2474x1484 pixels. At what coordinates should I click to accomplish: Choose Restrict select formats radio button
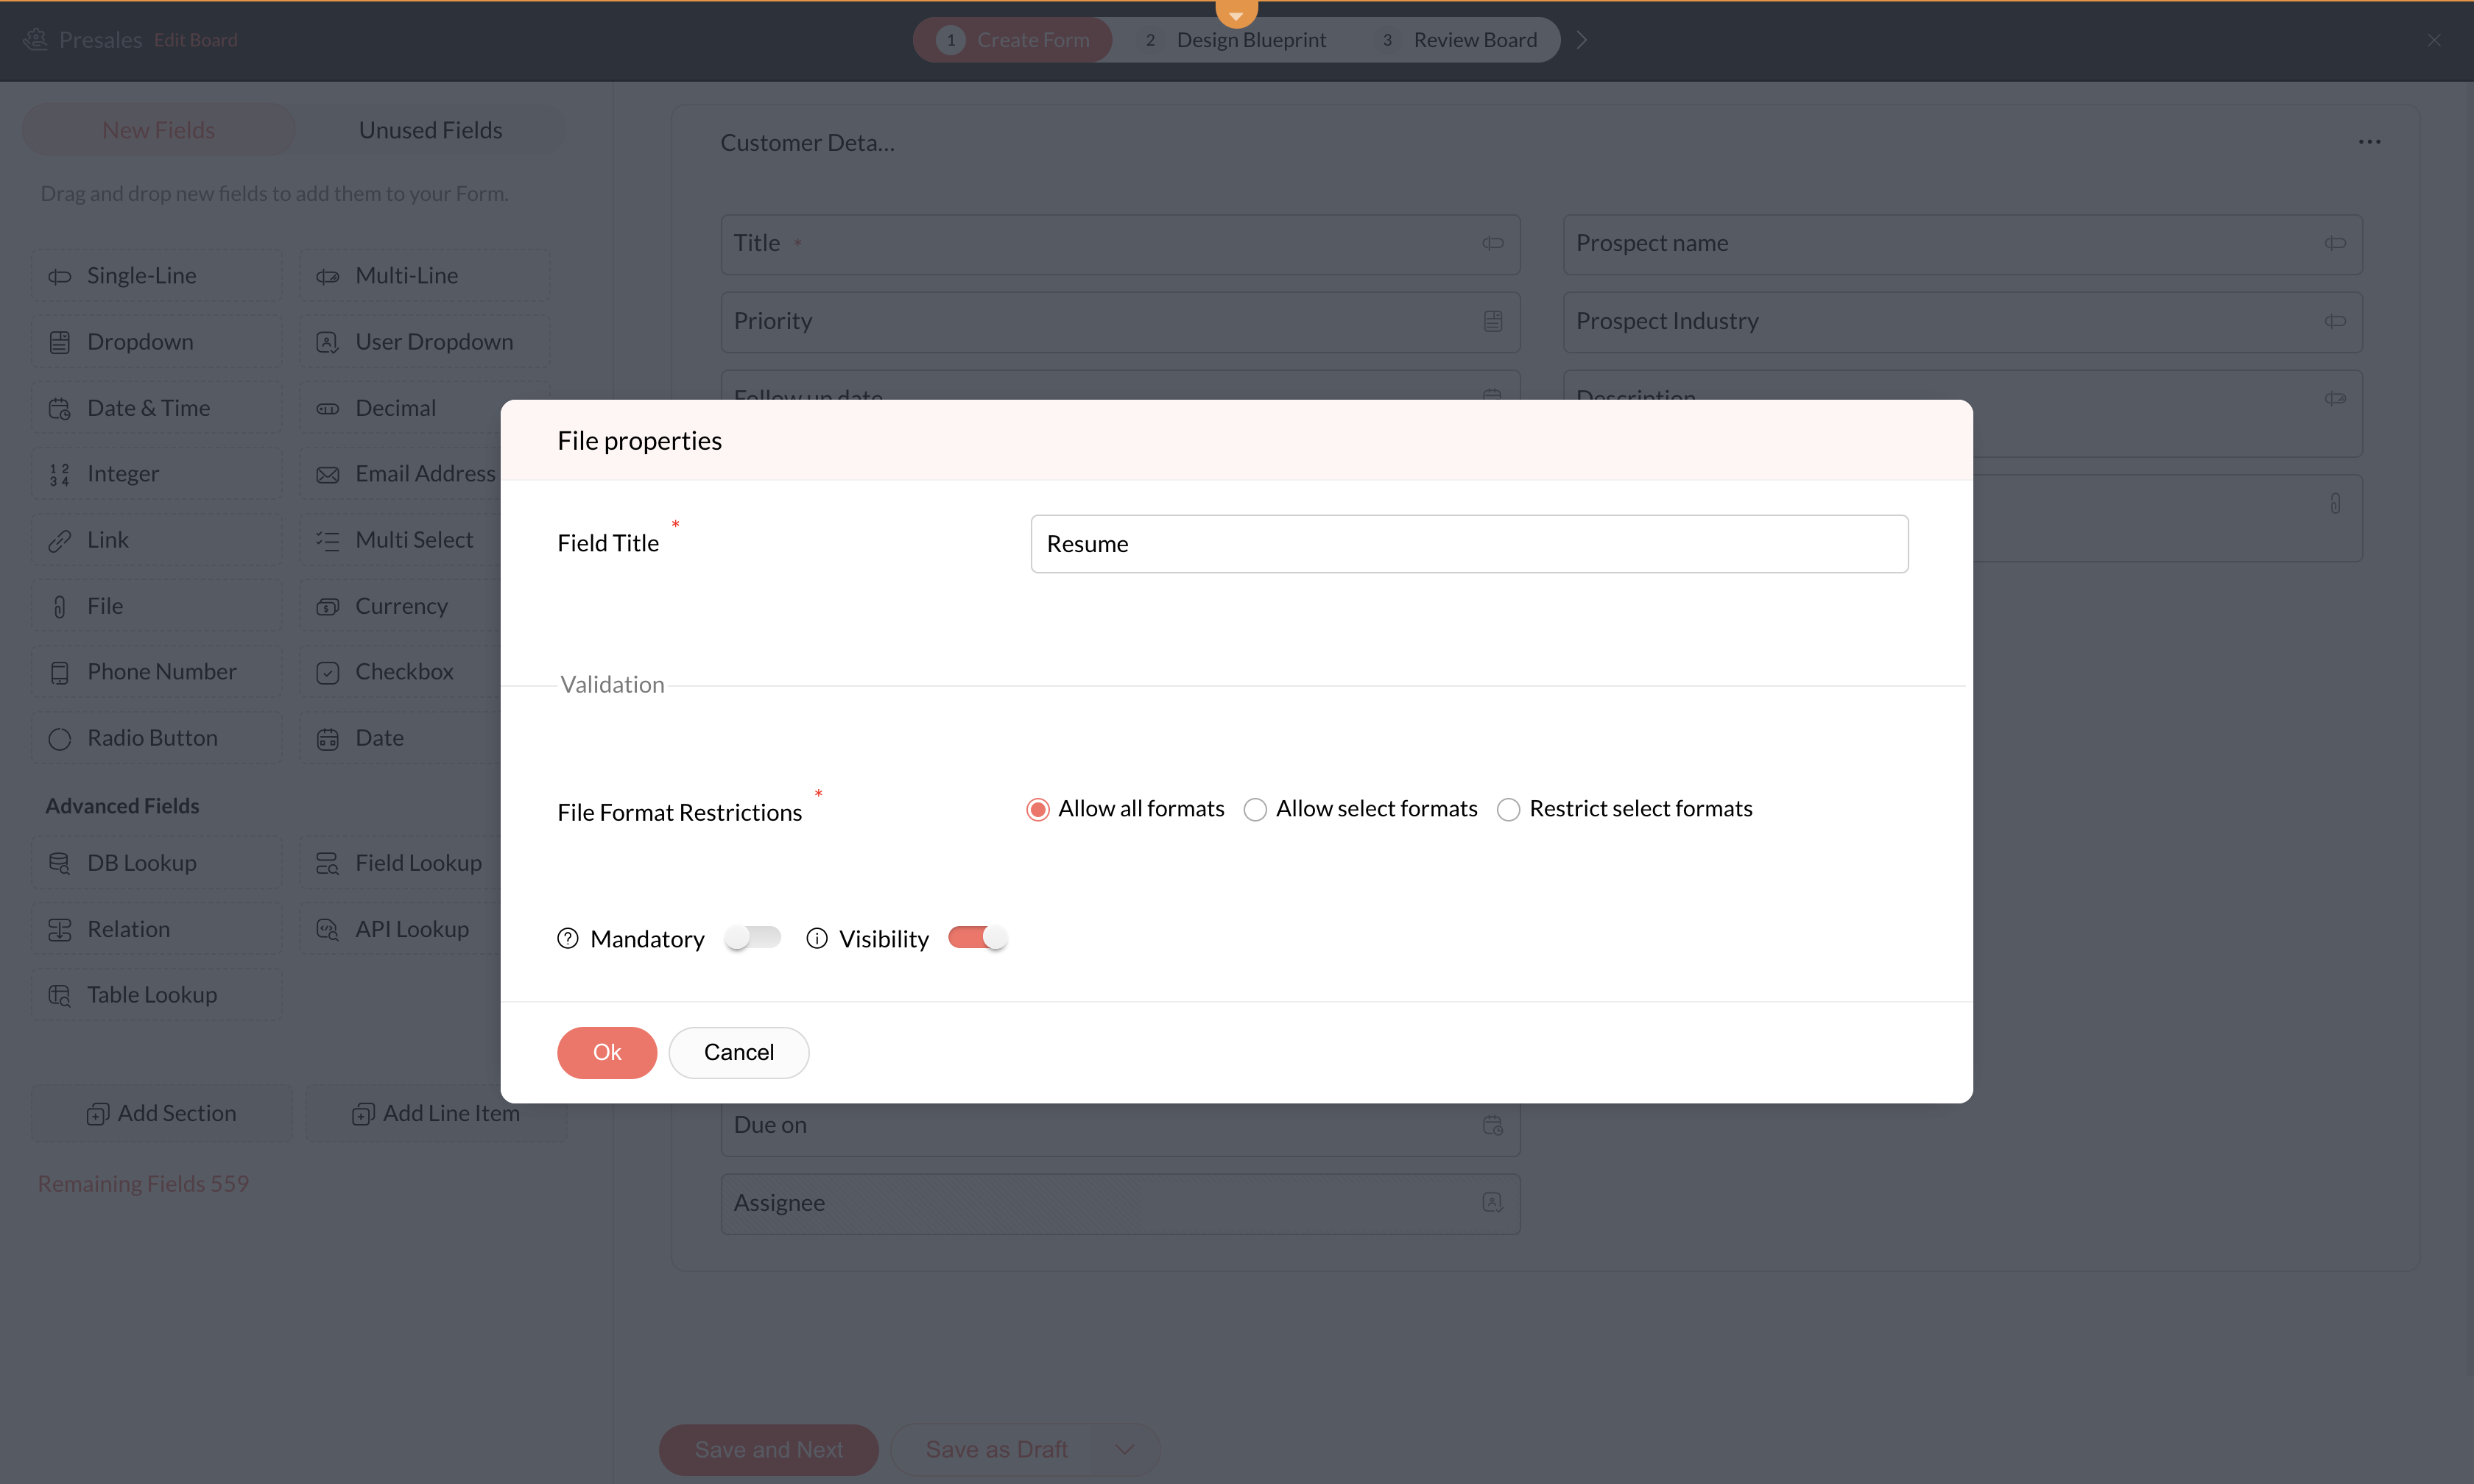(1508, 809)
